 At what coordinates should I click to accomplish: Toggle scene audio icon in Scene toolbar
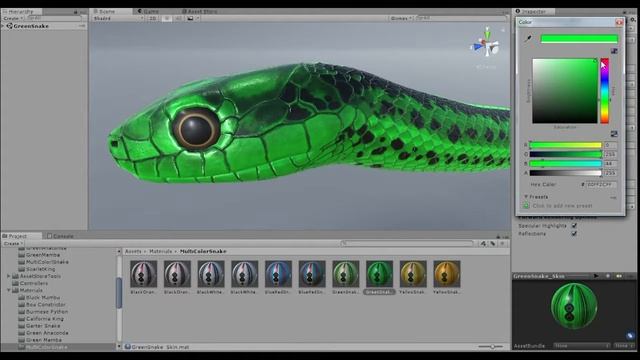click(178, 18)
